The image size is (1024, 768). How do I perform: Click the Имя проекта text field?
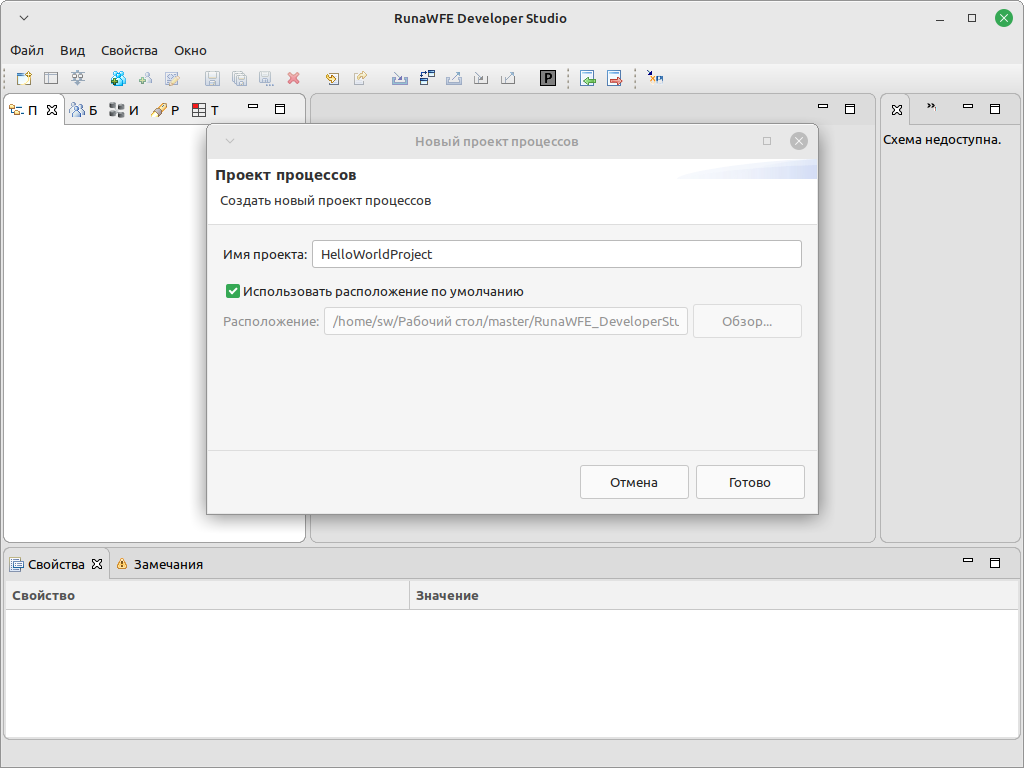(557, 254)
